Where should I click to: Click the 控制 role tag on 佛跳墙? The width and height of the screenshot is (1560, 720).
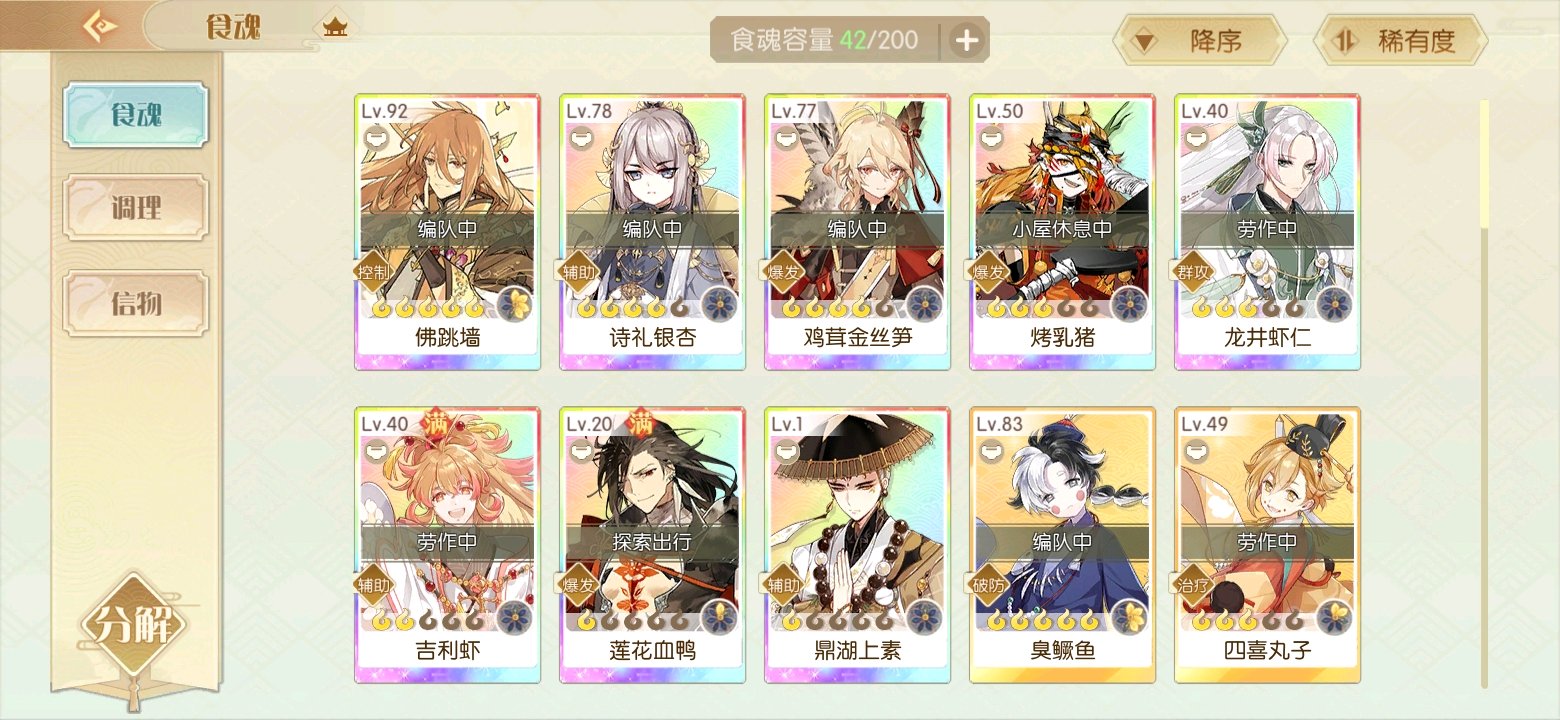pos(375,271)
